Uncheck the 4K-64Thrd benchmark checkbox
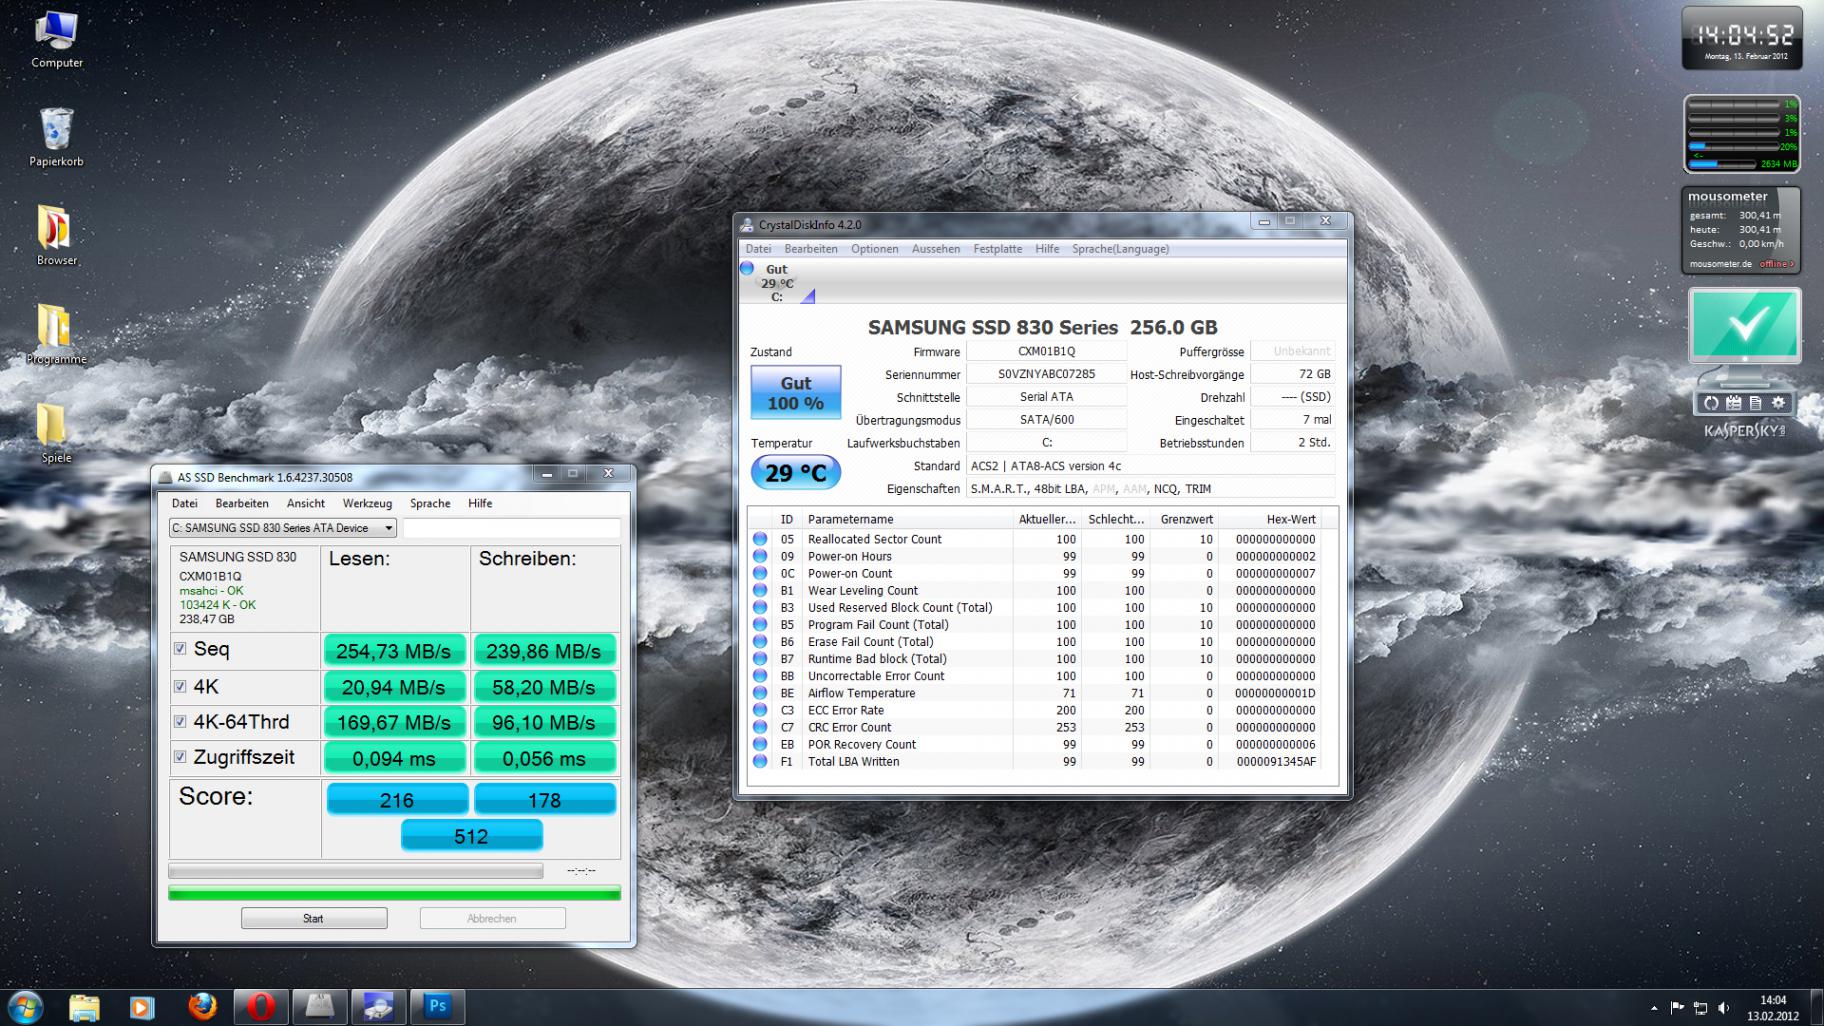This screenshot has height=1026, width=1824. (x=180, y=721)
